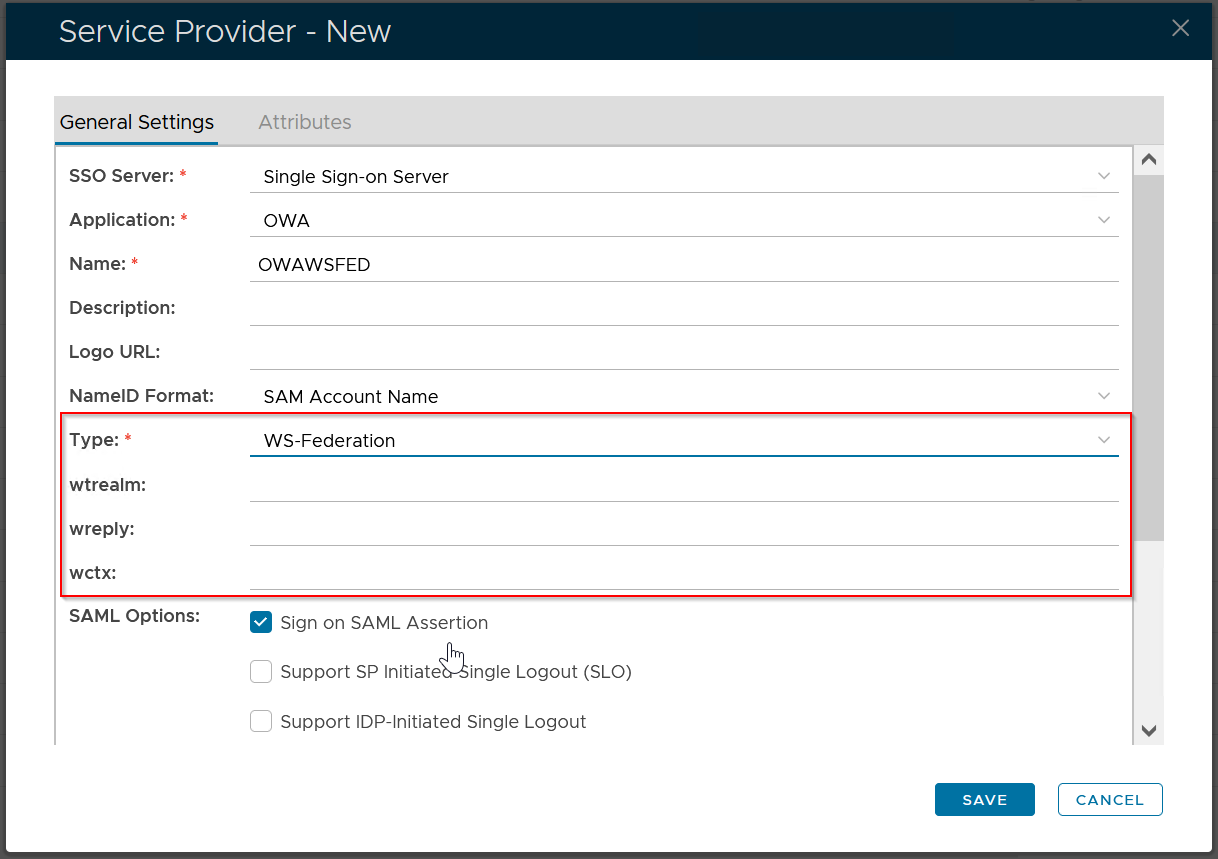1218x859 pixels.
Task: Expand the Application dropdown showing OWA
Action: (683, 221)
